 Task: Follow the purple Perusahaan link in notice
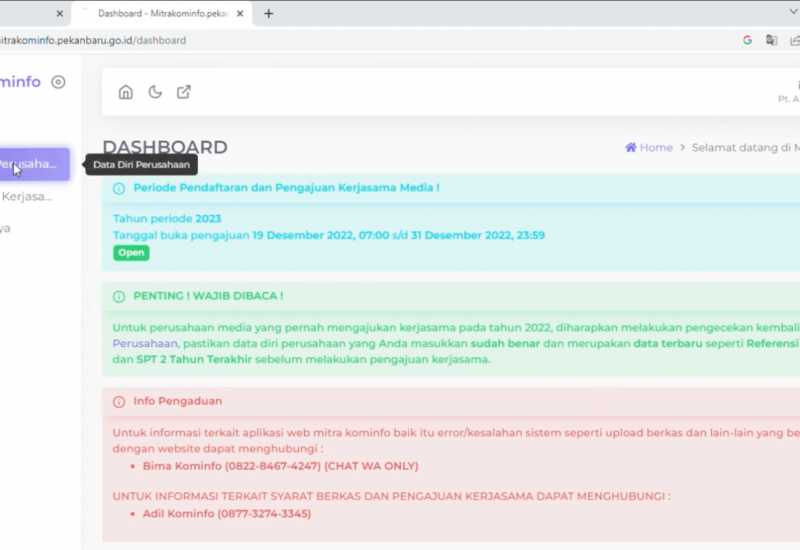coord(145,343)
